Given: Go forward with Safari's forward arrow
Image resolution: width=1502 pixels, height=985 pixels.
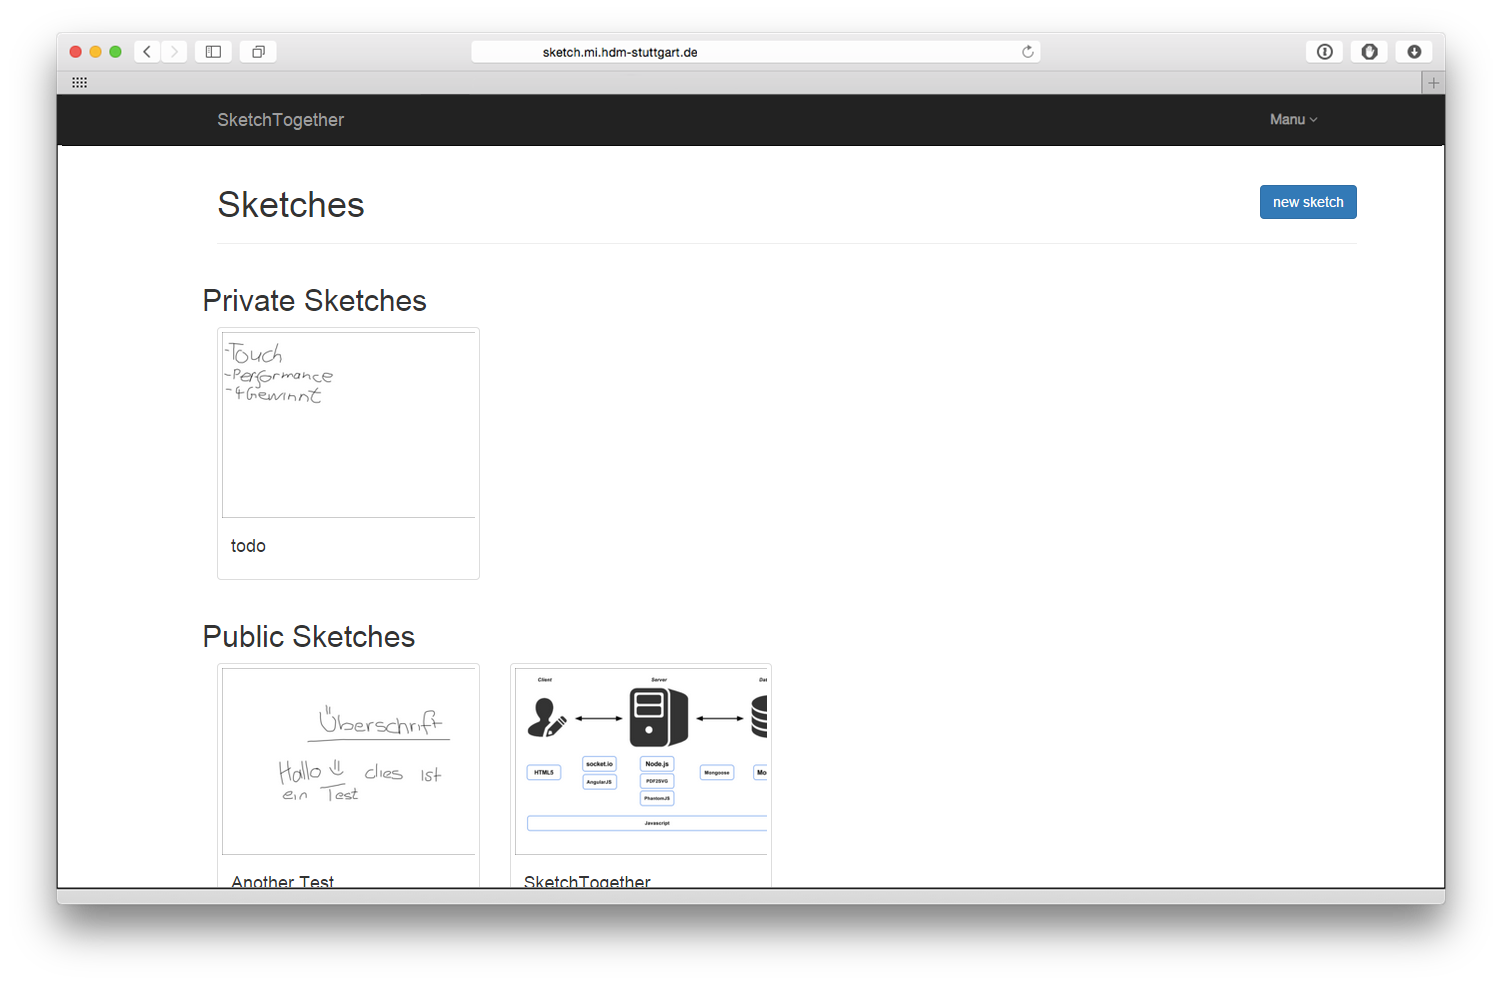Looking at the screenshot, I should tap(174, 52).
